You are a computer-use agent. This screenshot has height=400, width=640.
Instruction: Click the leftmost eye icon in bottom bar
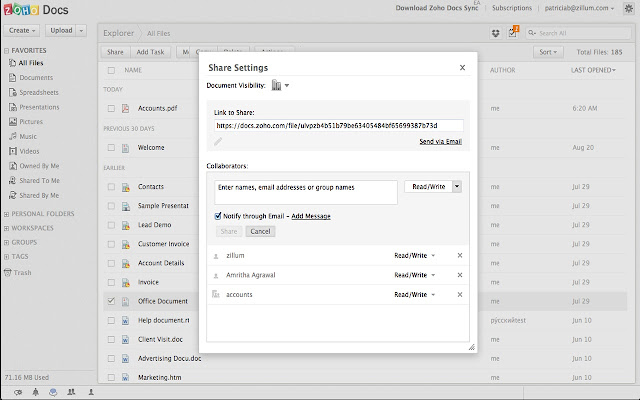coord(18,392)
